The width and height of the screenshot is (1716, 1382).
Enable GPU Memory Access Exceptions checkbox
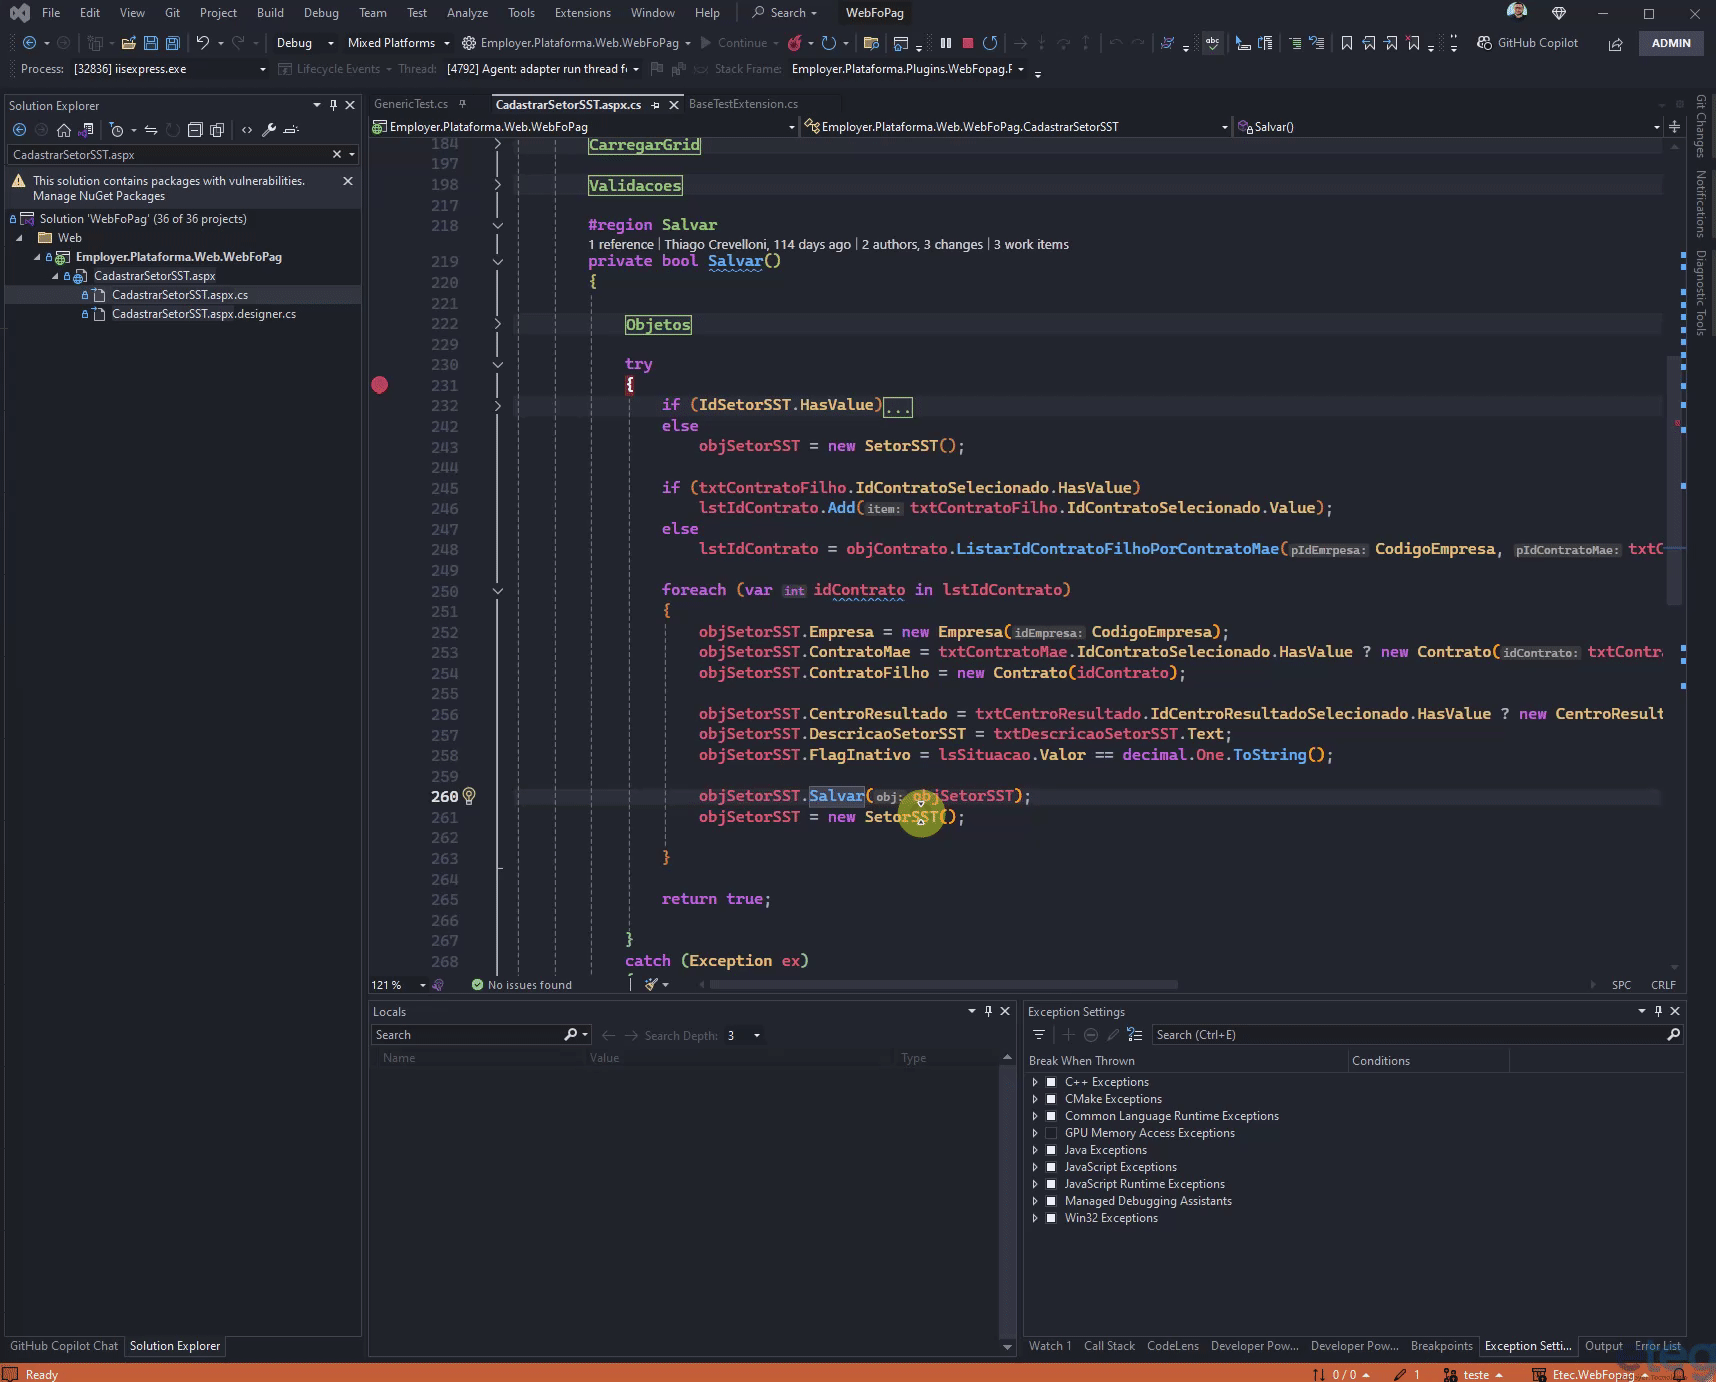(x=1051, y=1133)
